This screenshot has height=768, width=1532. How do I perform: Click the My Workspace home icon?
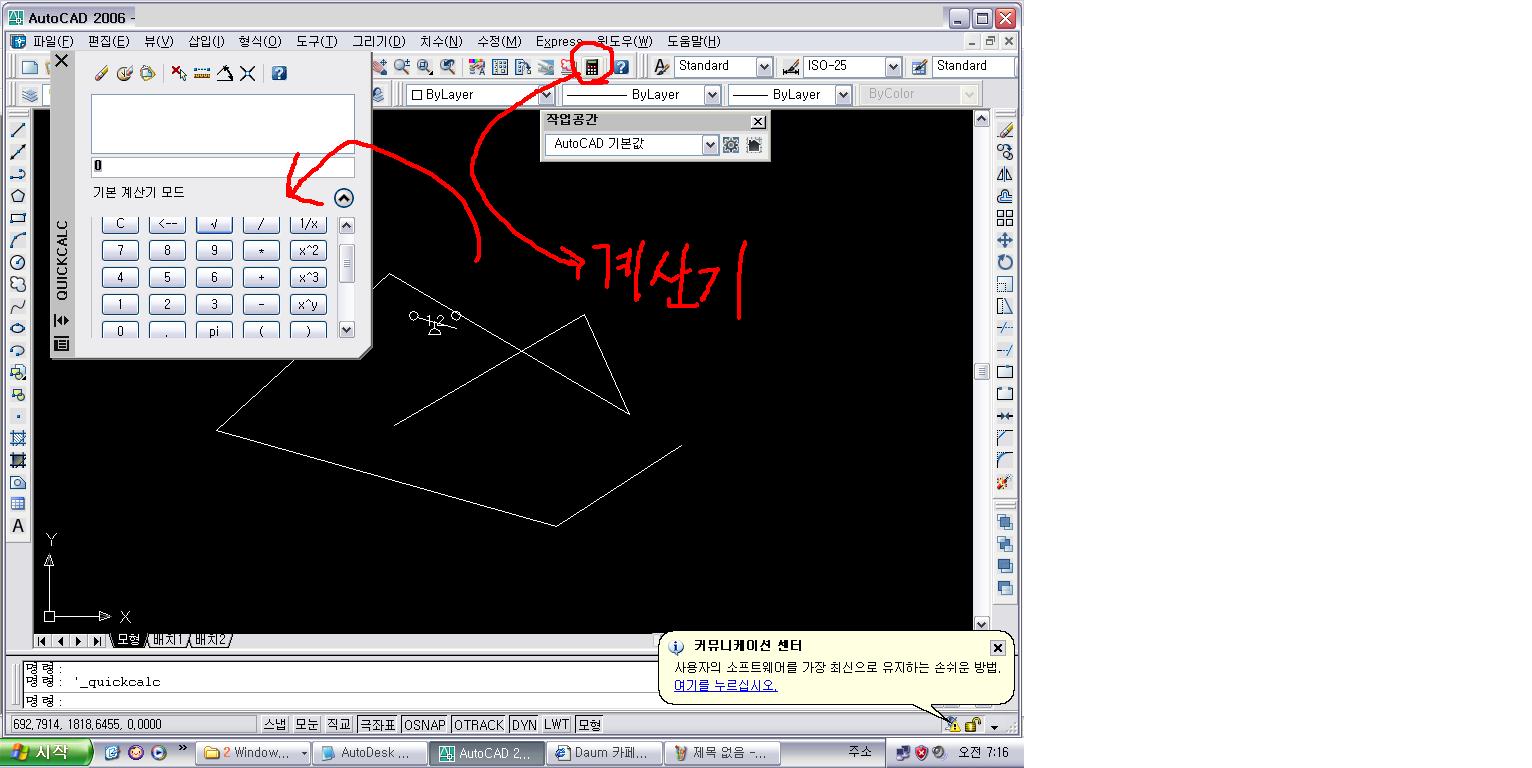(x=754, y=145)
